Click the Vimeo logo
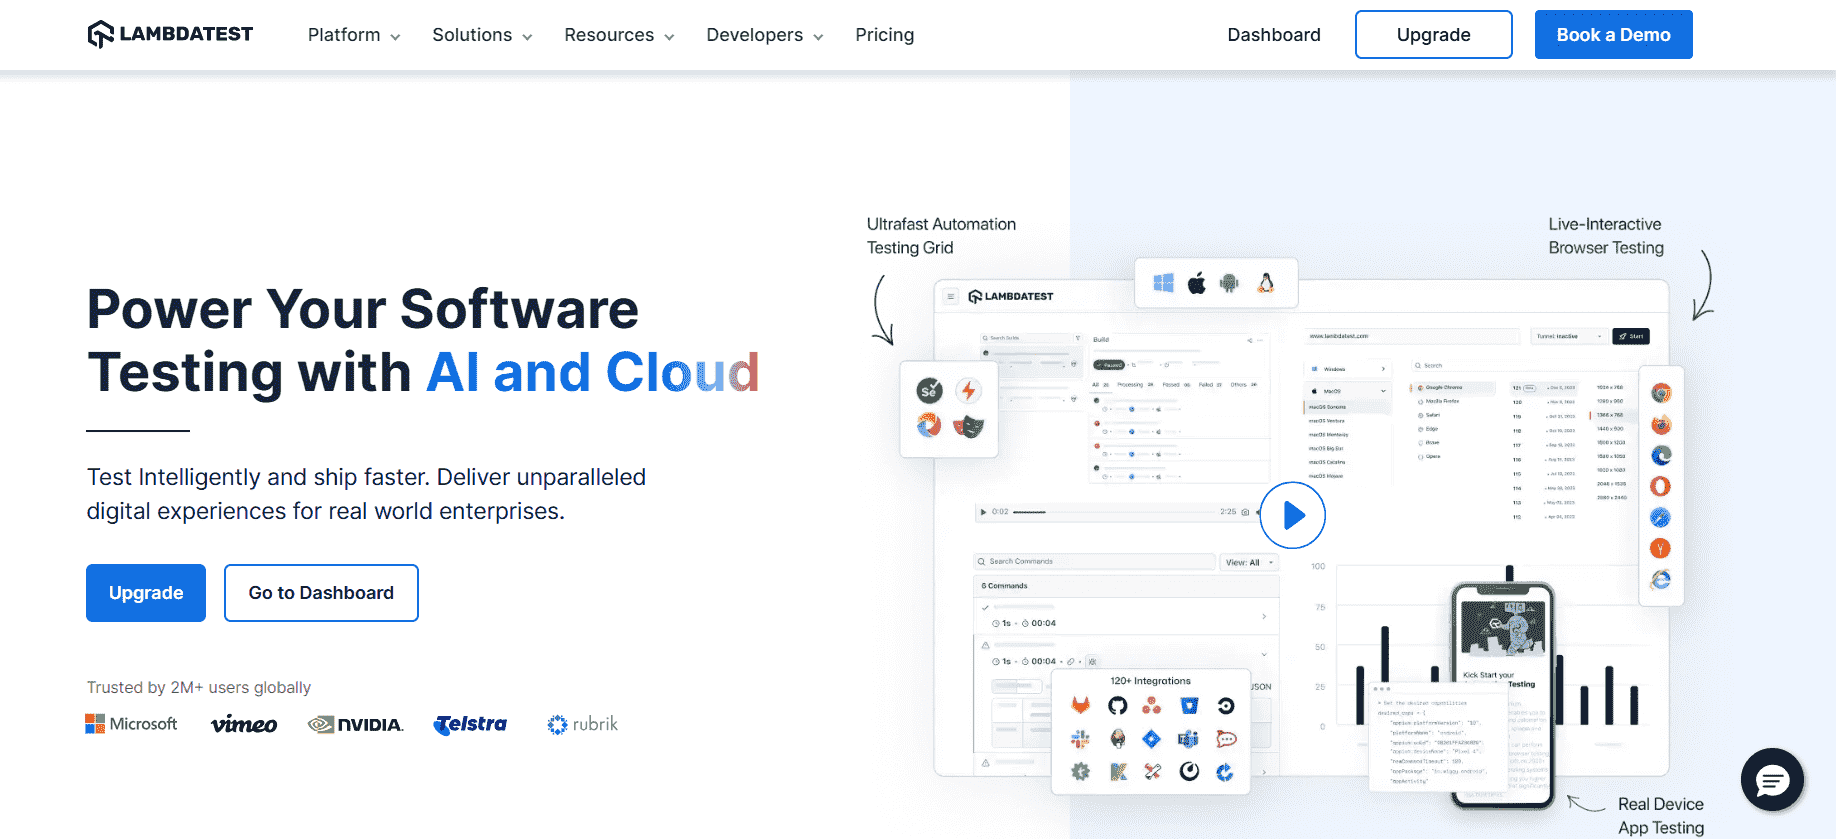The width and height of the screenshot is (1836, 839). 244,724
